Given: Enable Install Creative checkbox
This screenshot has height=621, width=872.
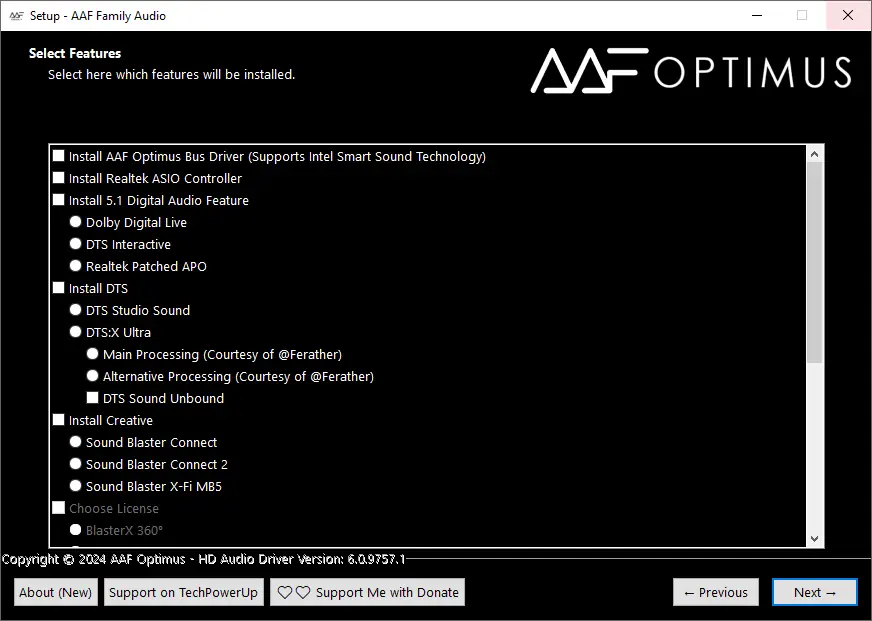Looking at the screenshot, I should click(58, 420).
